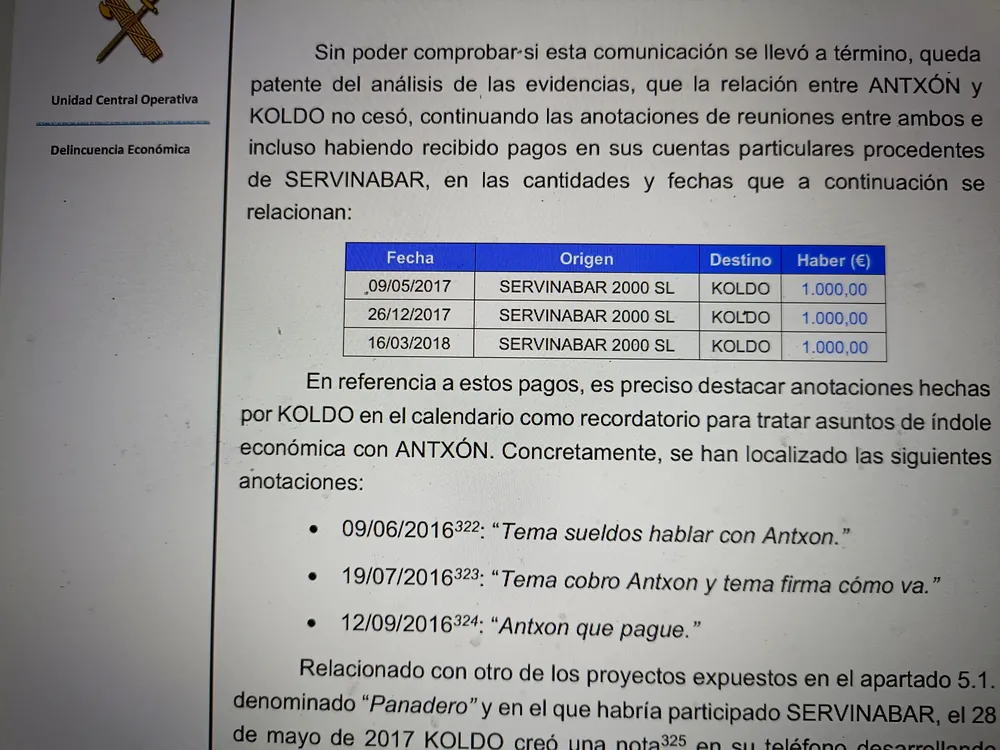Select the 'Fecha' column header
The height and width of the screenshot is (750, 1000).
pos(410,258)
